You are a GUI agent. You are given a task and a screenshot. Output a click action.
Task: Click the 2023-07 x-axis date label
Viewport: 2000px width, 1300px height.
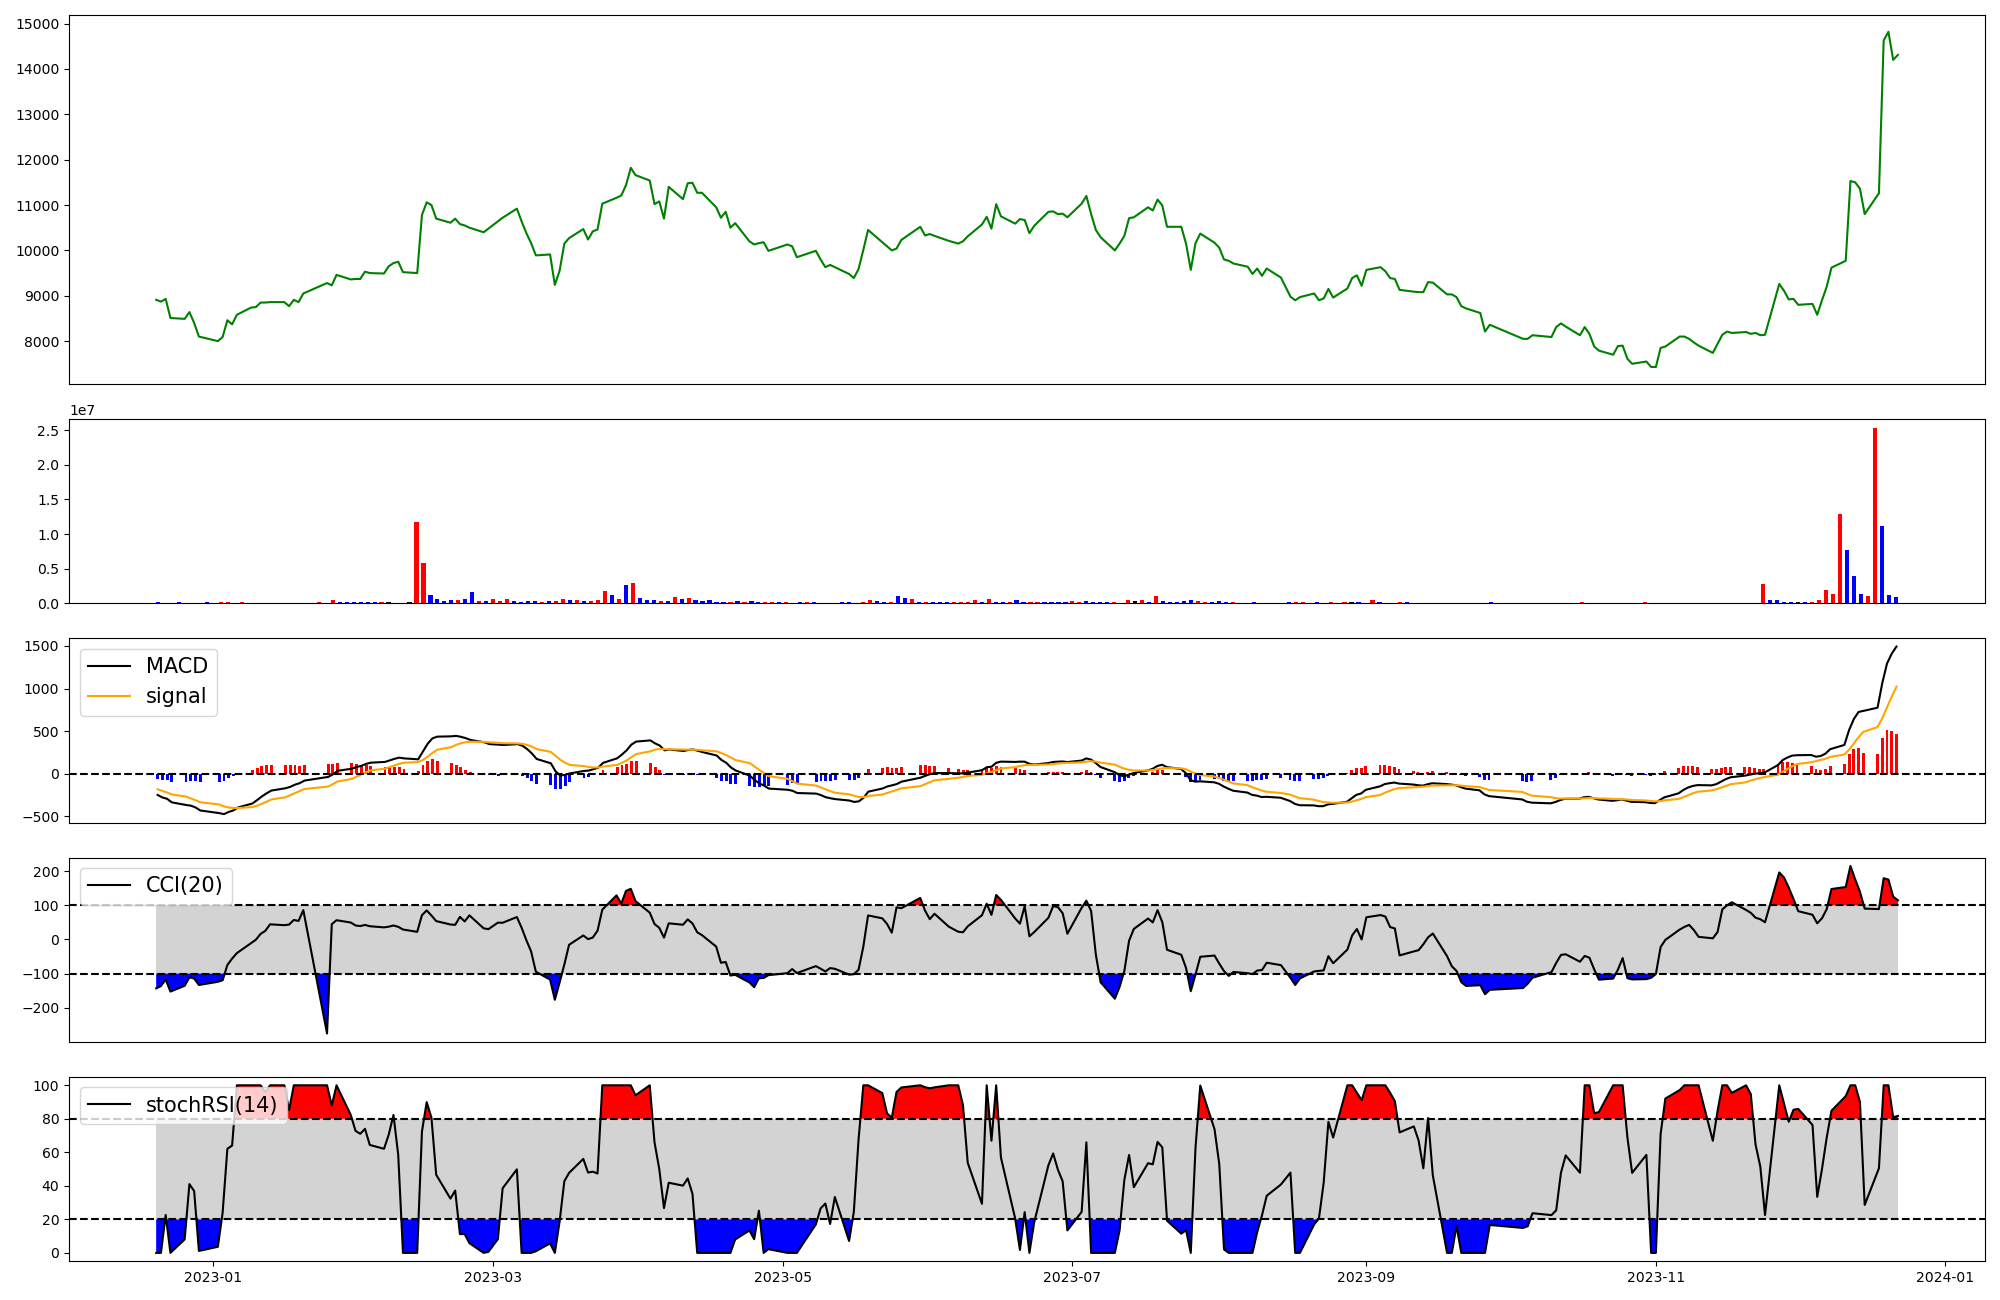coord(1073,1277)
